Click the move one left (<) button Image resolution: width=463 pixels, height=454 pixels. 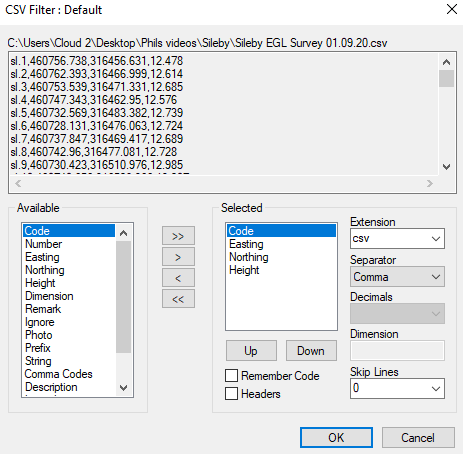point(178,278)
